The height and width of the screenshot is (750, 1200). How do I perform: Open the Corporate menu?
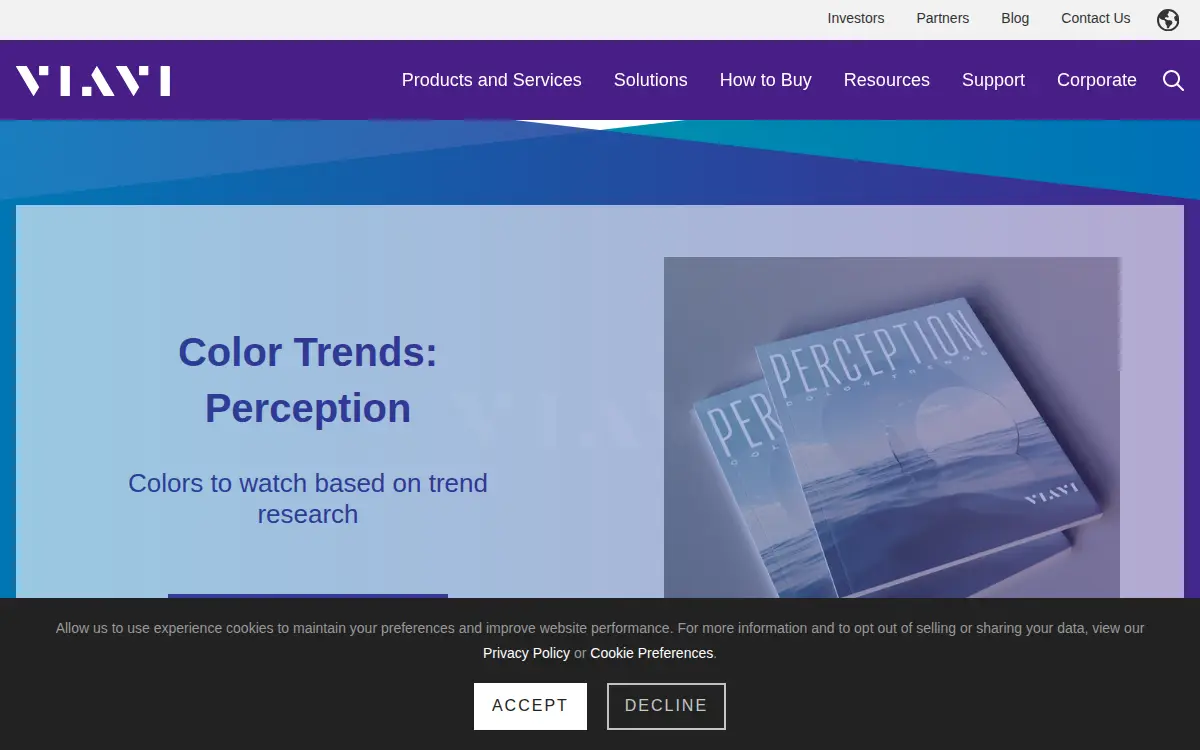click(x=1097, y=80)
